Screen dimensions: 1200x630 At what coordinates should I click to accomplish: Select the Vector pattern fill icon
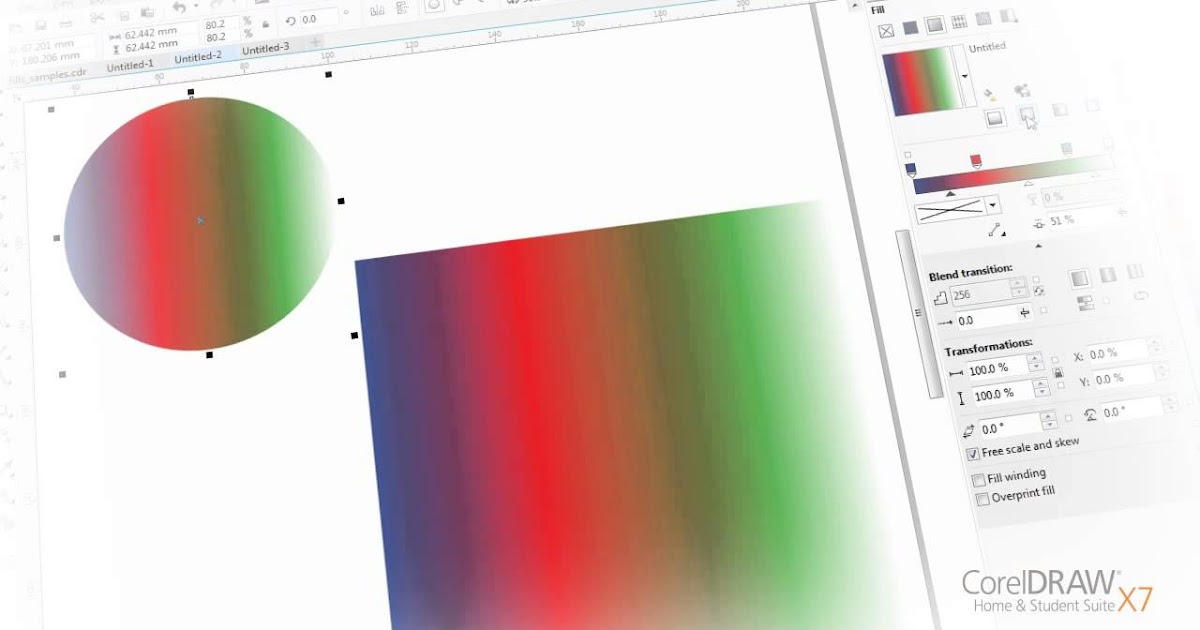(x=958, y=22)
